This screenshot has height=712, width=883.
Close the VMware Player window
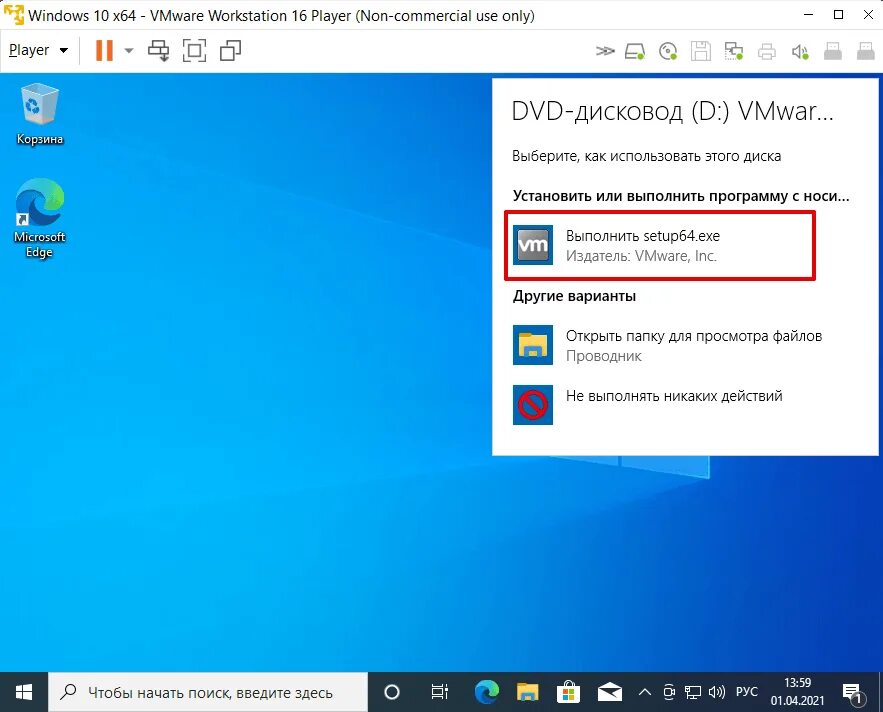click(868, 15)
